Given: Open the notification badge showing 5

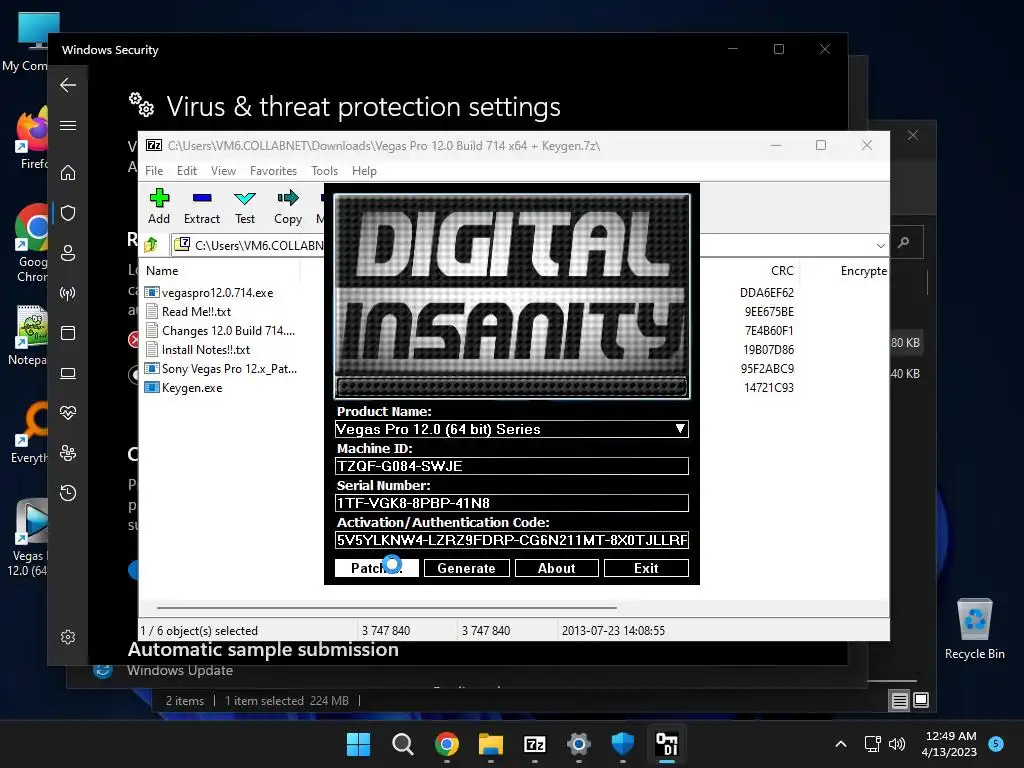Looking at the screenshot, I should click(995, 743).
